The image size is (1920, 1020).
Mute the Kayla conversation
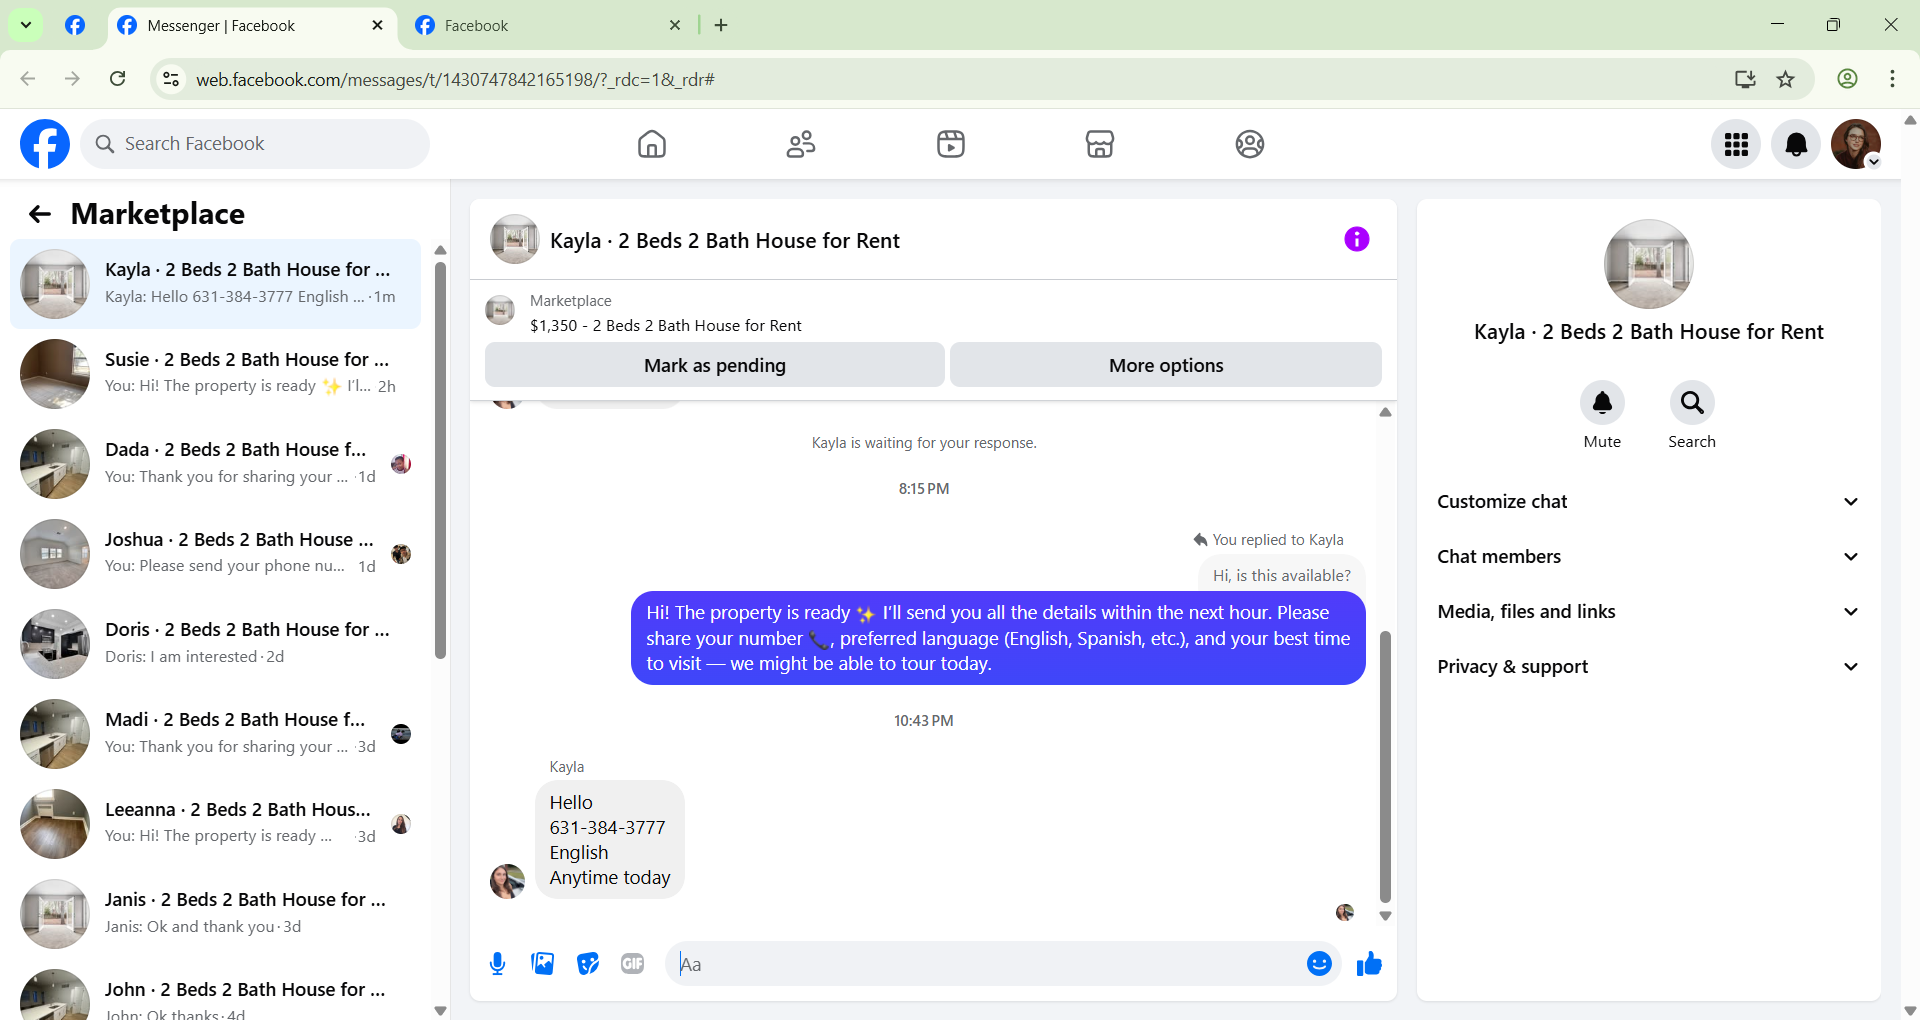pos(1602,403)
